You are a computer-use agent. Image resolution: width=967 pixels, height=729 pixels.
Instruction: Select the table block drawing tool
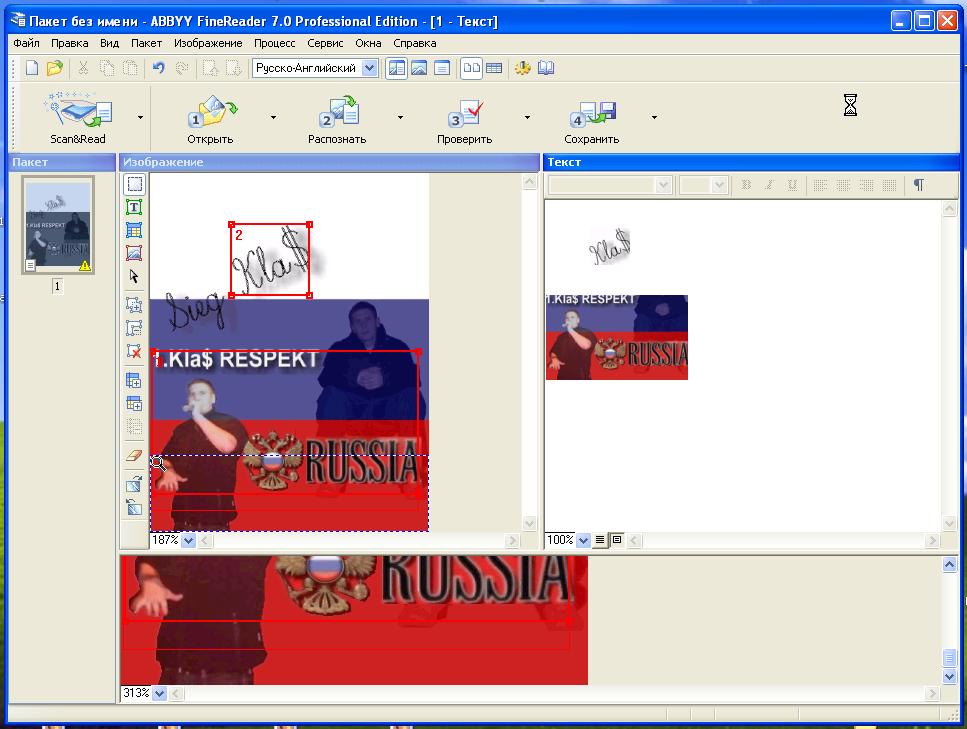pyautogui.click(x=134, y=230)
